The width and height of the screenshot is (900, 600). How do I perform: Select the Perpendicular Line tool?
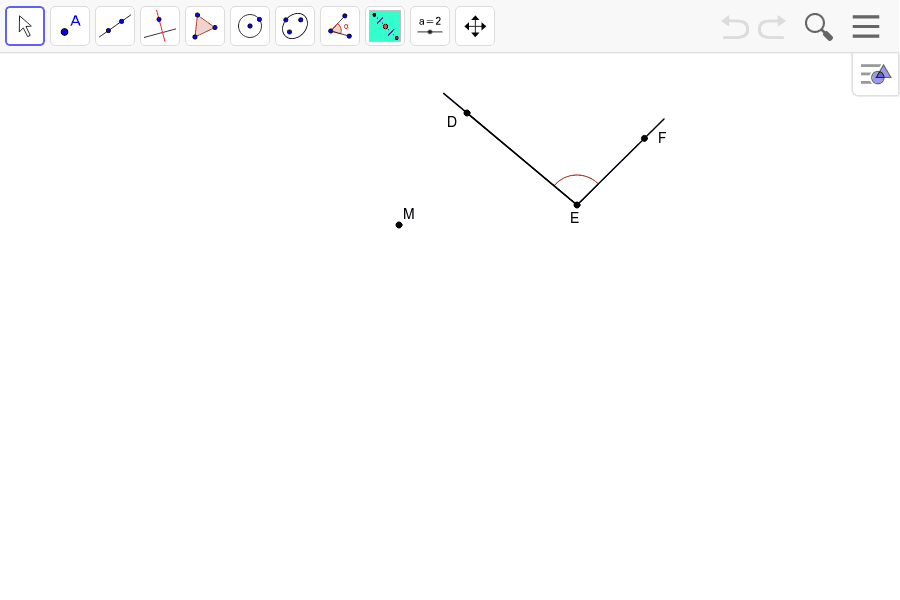pos(160,26)
